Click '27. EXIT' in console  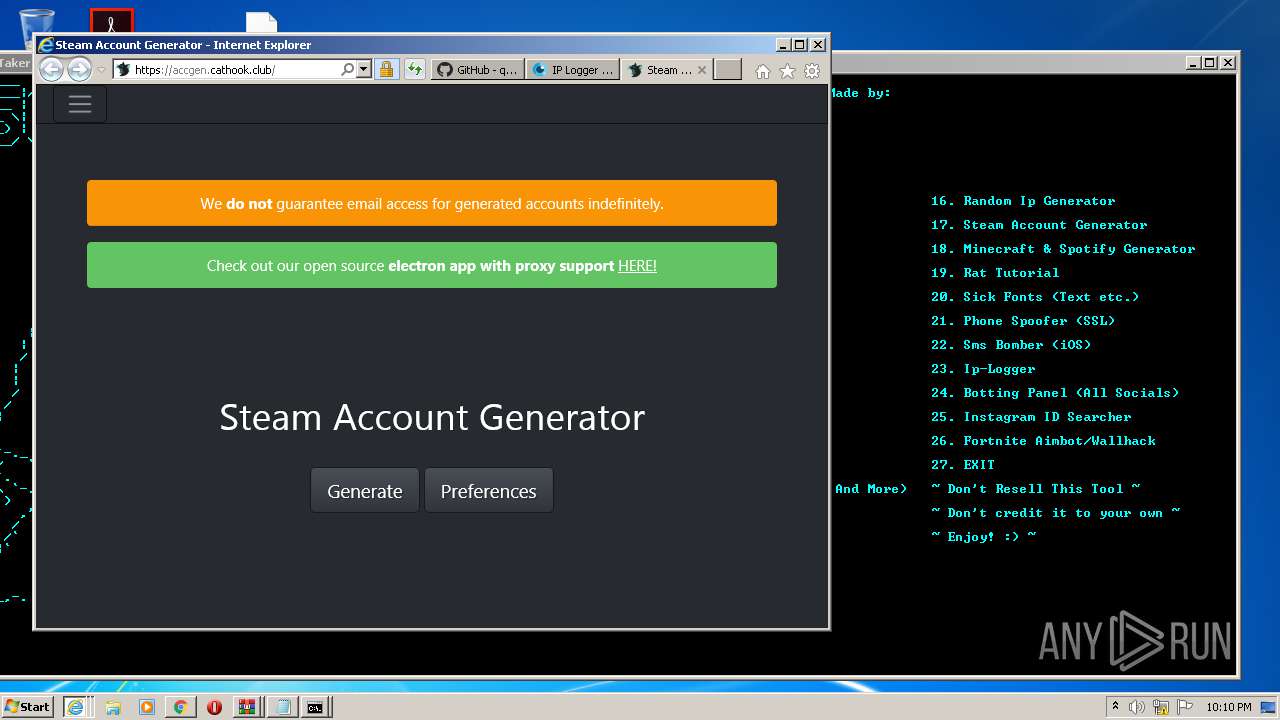tap(963, 465)
